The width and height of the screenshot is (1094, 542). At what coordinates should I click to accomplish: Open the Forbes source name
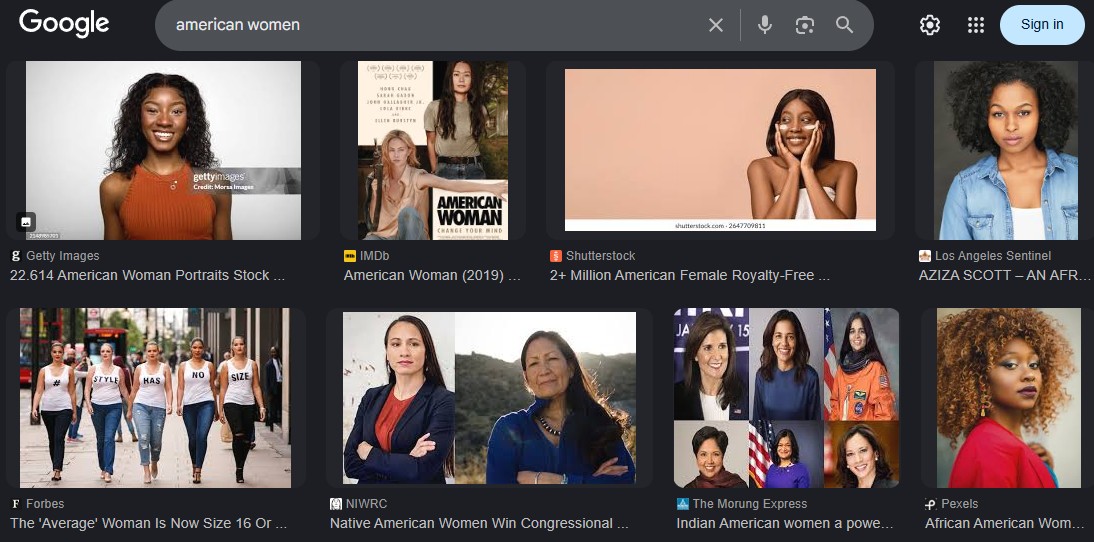pyautogui.click(x=45, y=504)
